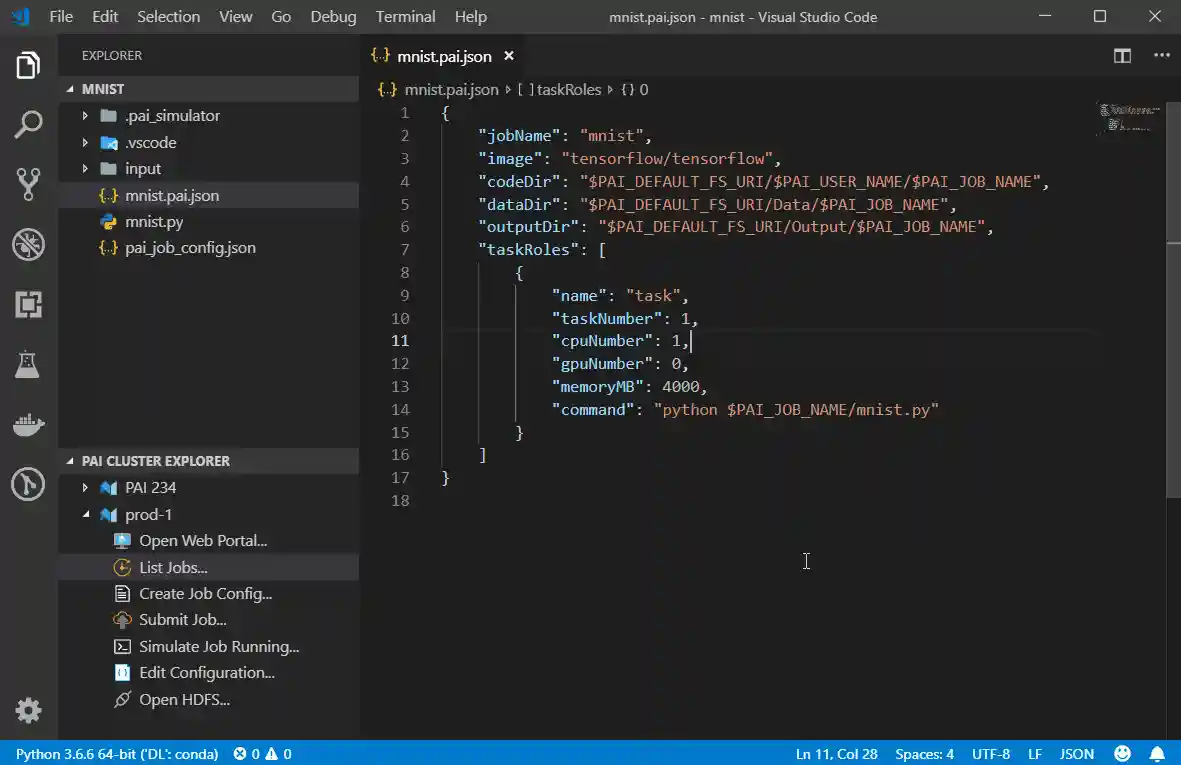Open the Selection menu

coord(168,17)
